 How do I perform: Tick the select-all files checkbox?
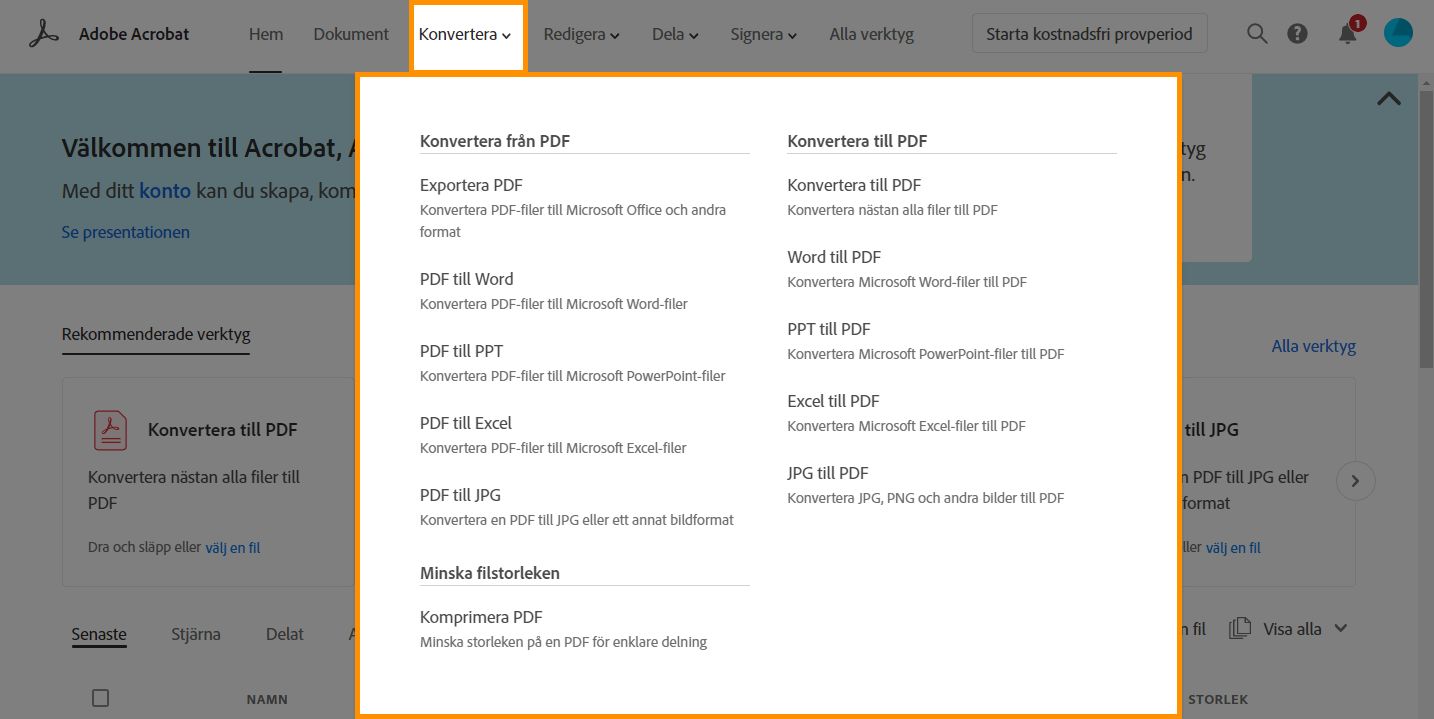tap(100, 698)
